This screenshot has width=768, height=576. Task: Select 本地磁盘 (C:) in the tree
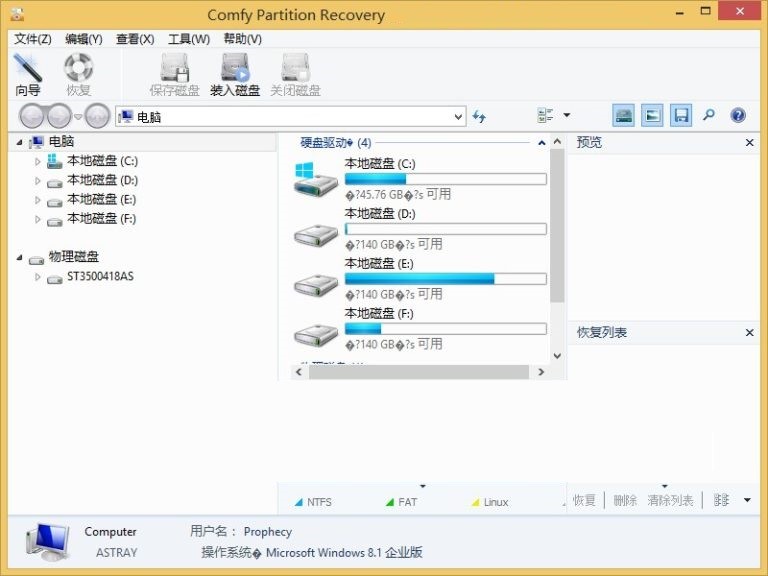102,161
